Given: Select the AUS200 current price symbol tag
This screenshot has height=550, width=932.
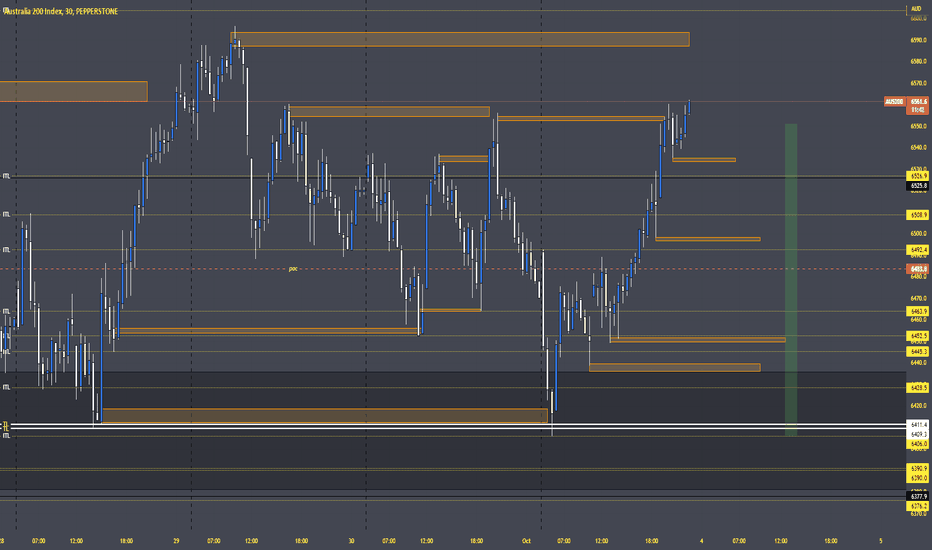Looking at the screenshot, I should 894,102.
